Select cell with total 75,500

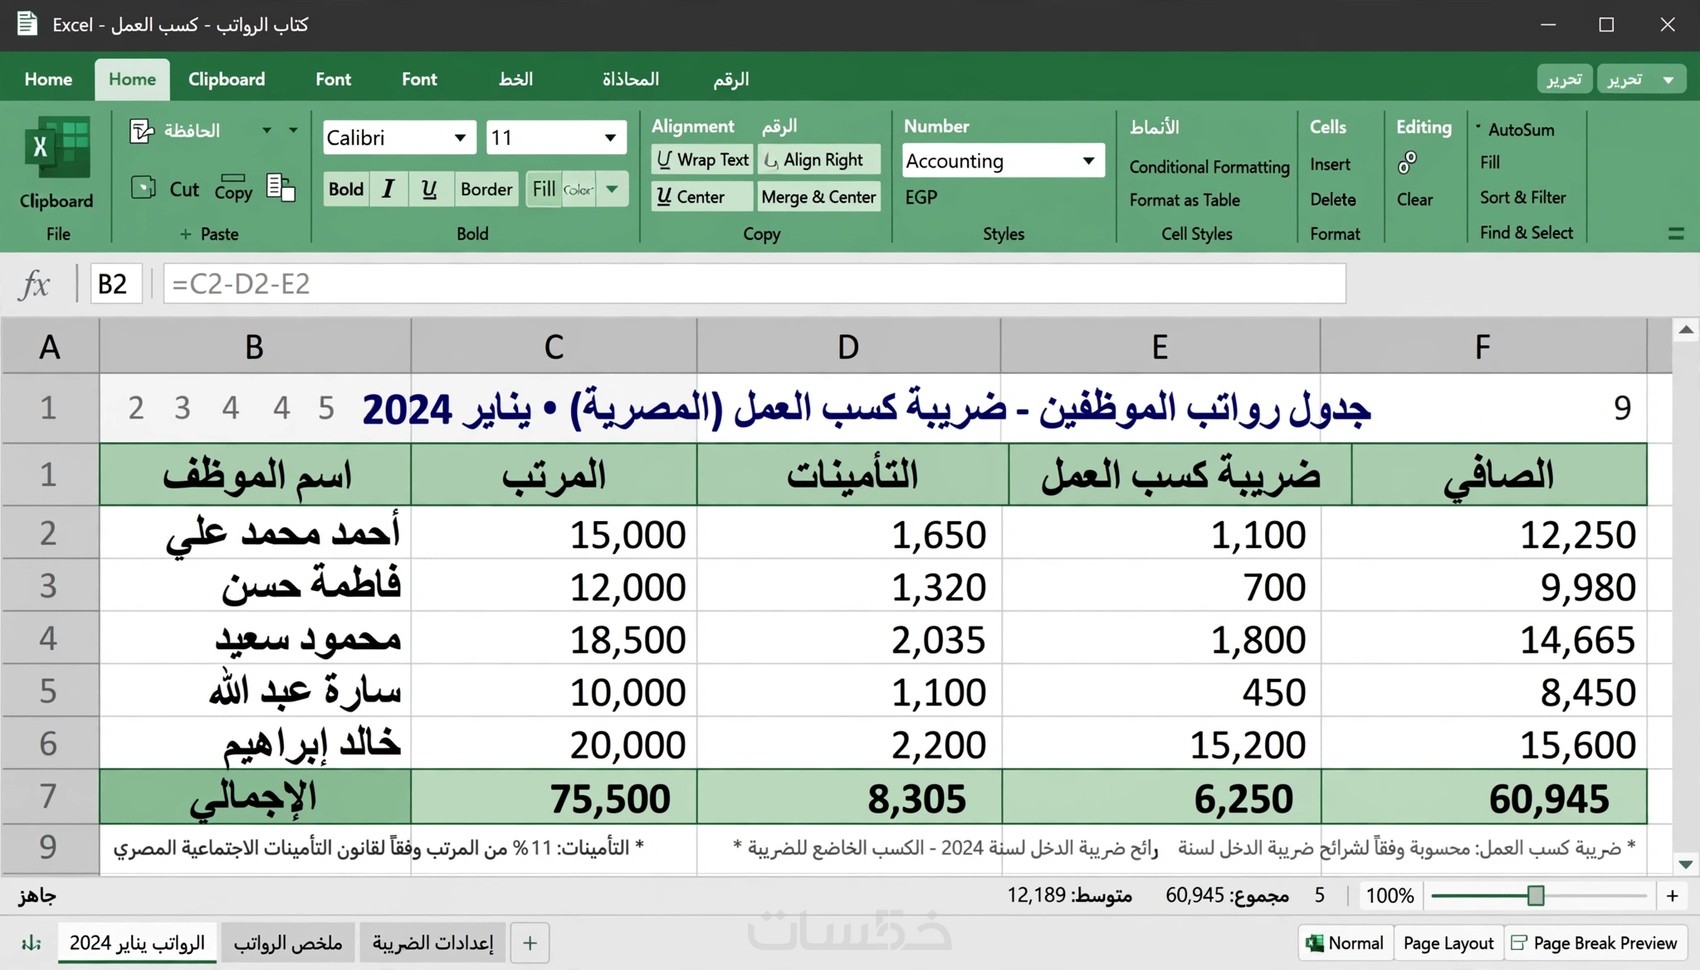point(554,797)
